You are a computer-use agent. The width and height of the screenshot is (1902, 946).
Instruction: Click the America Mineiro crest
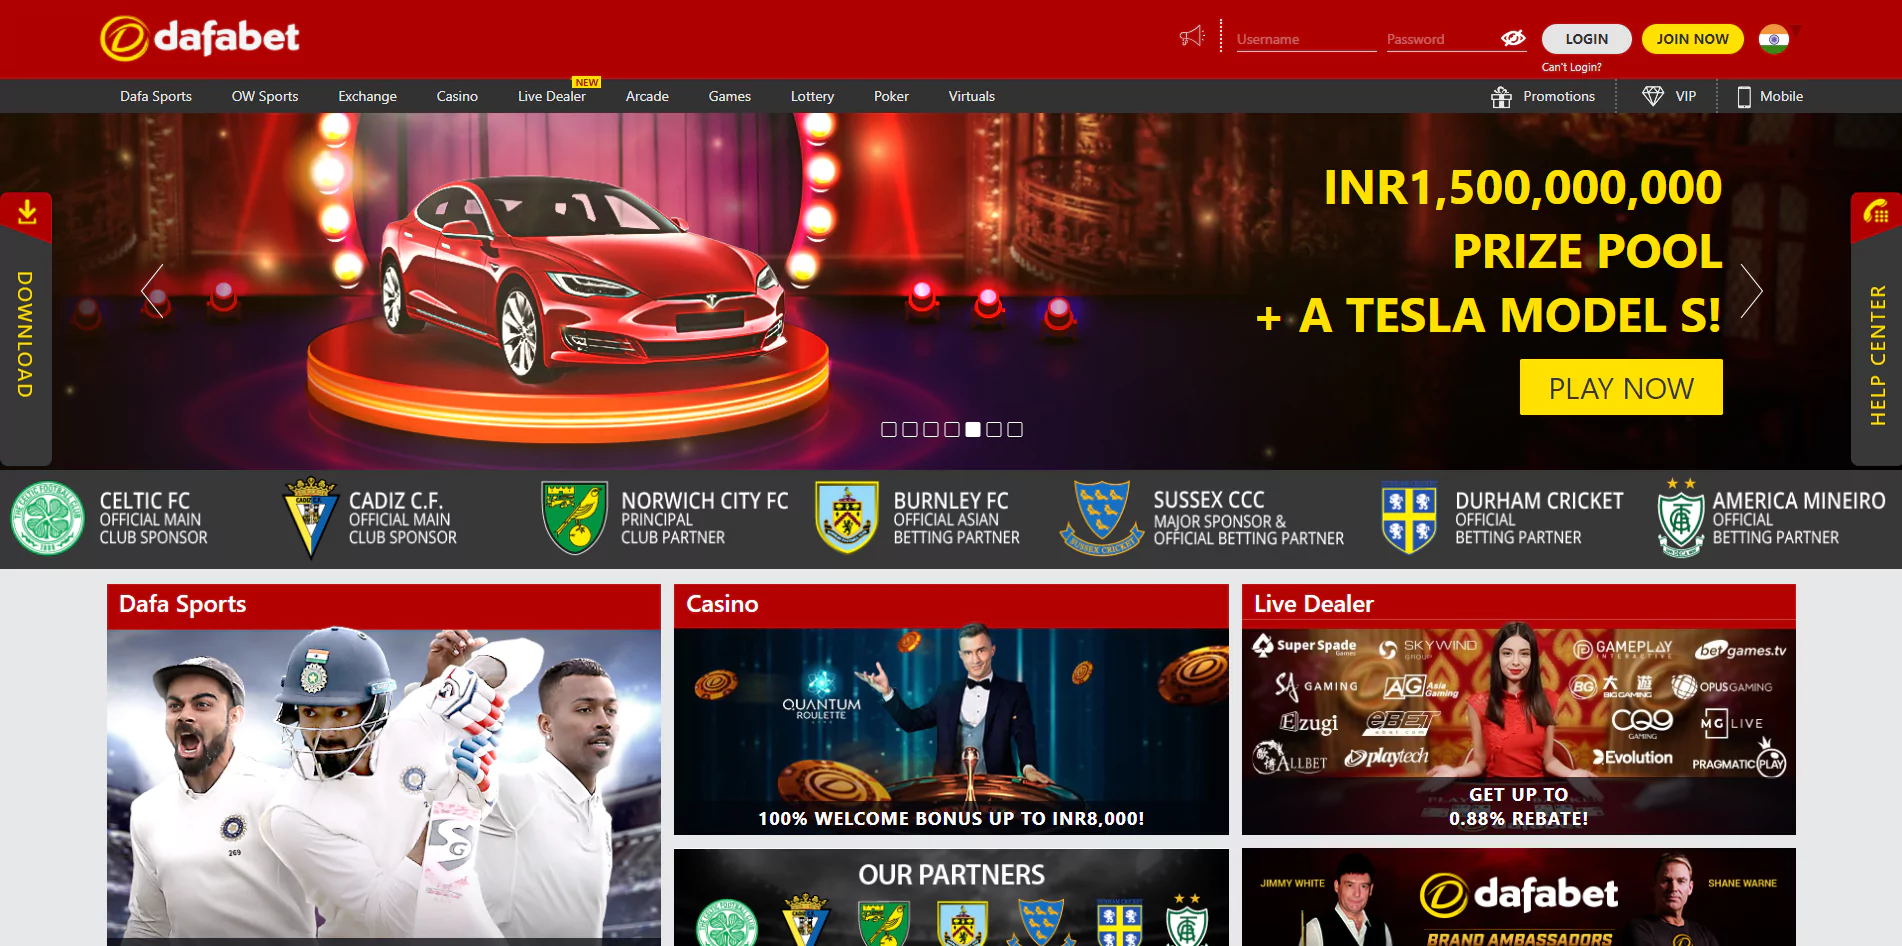(x=1681, y=518)
